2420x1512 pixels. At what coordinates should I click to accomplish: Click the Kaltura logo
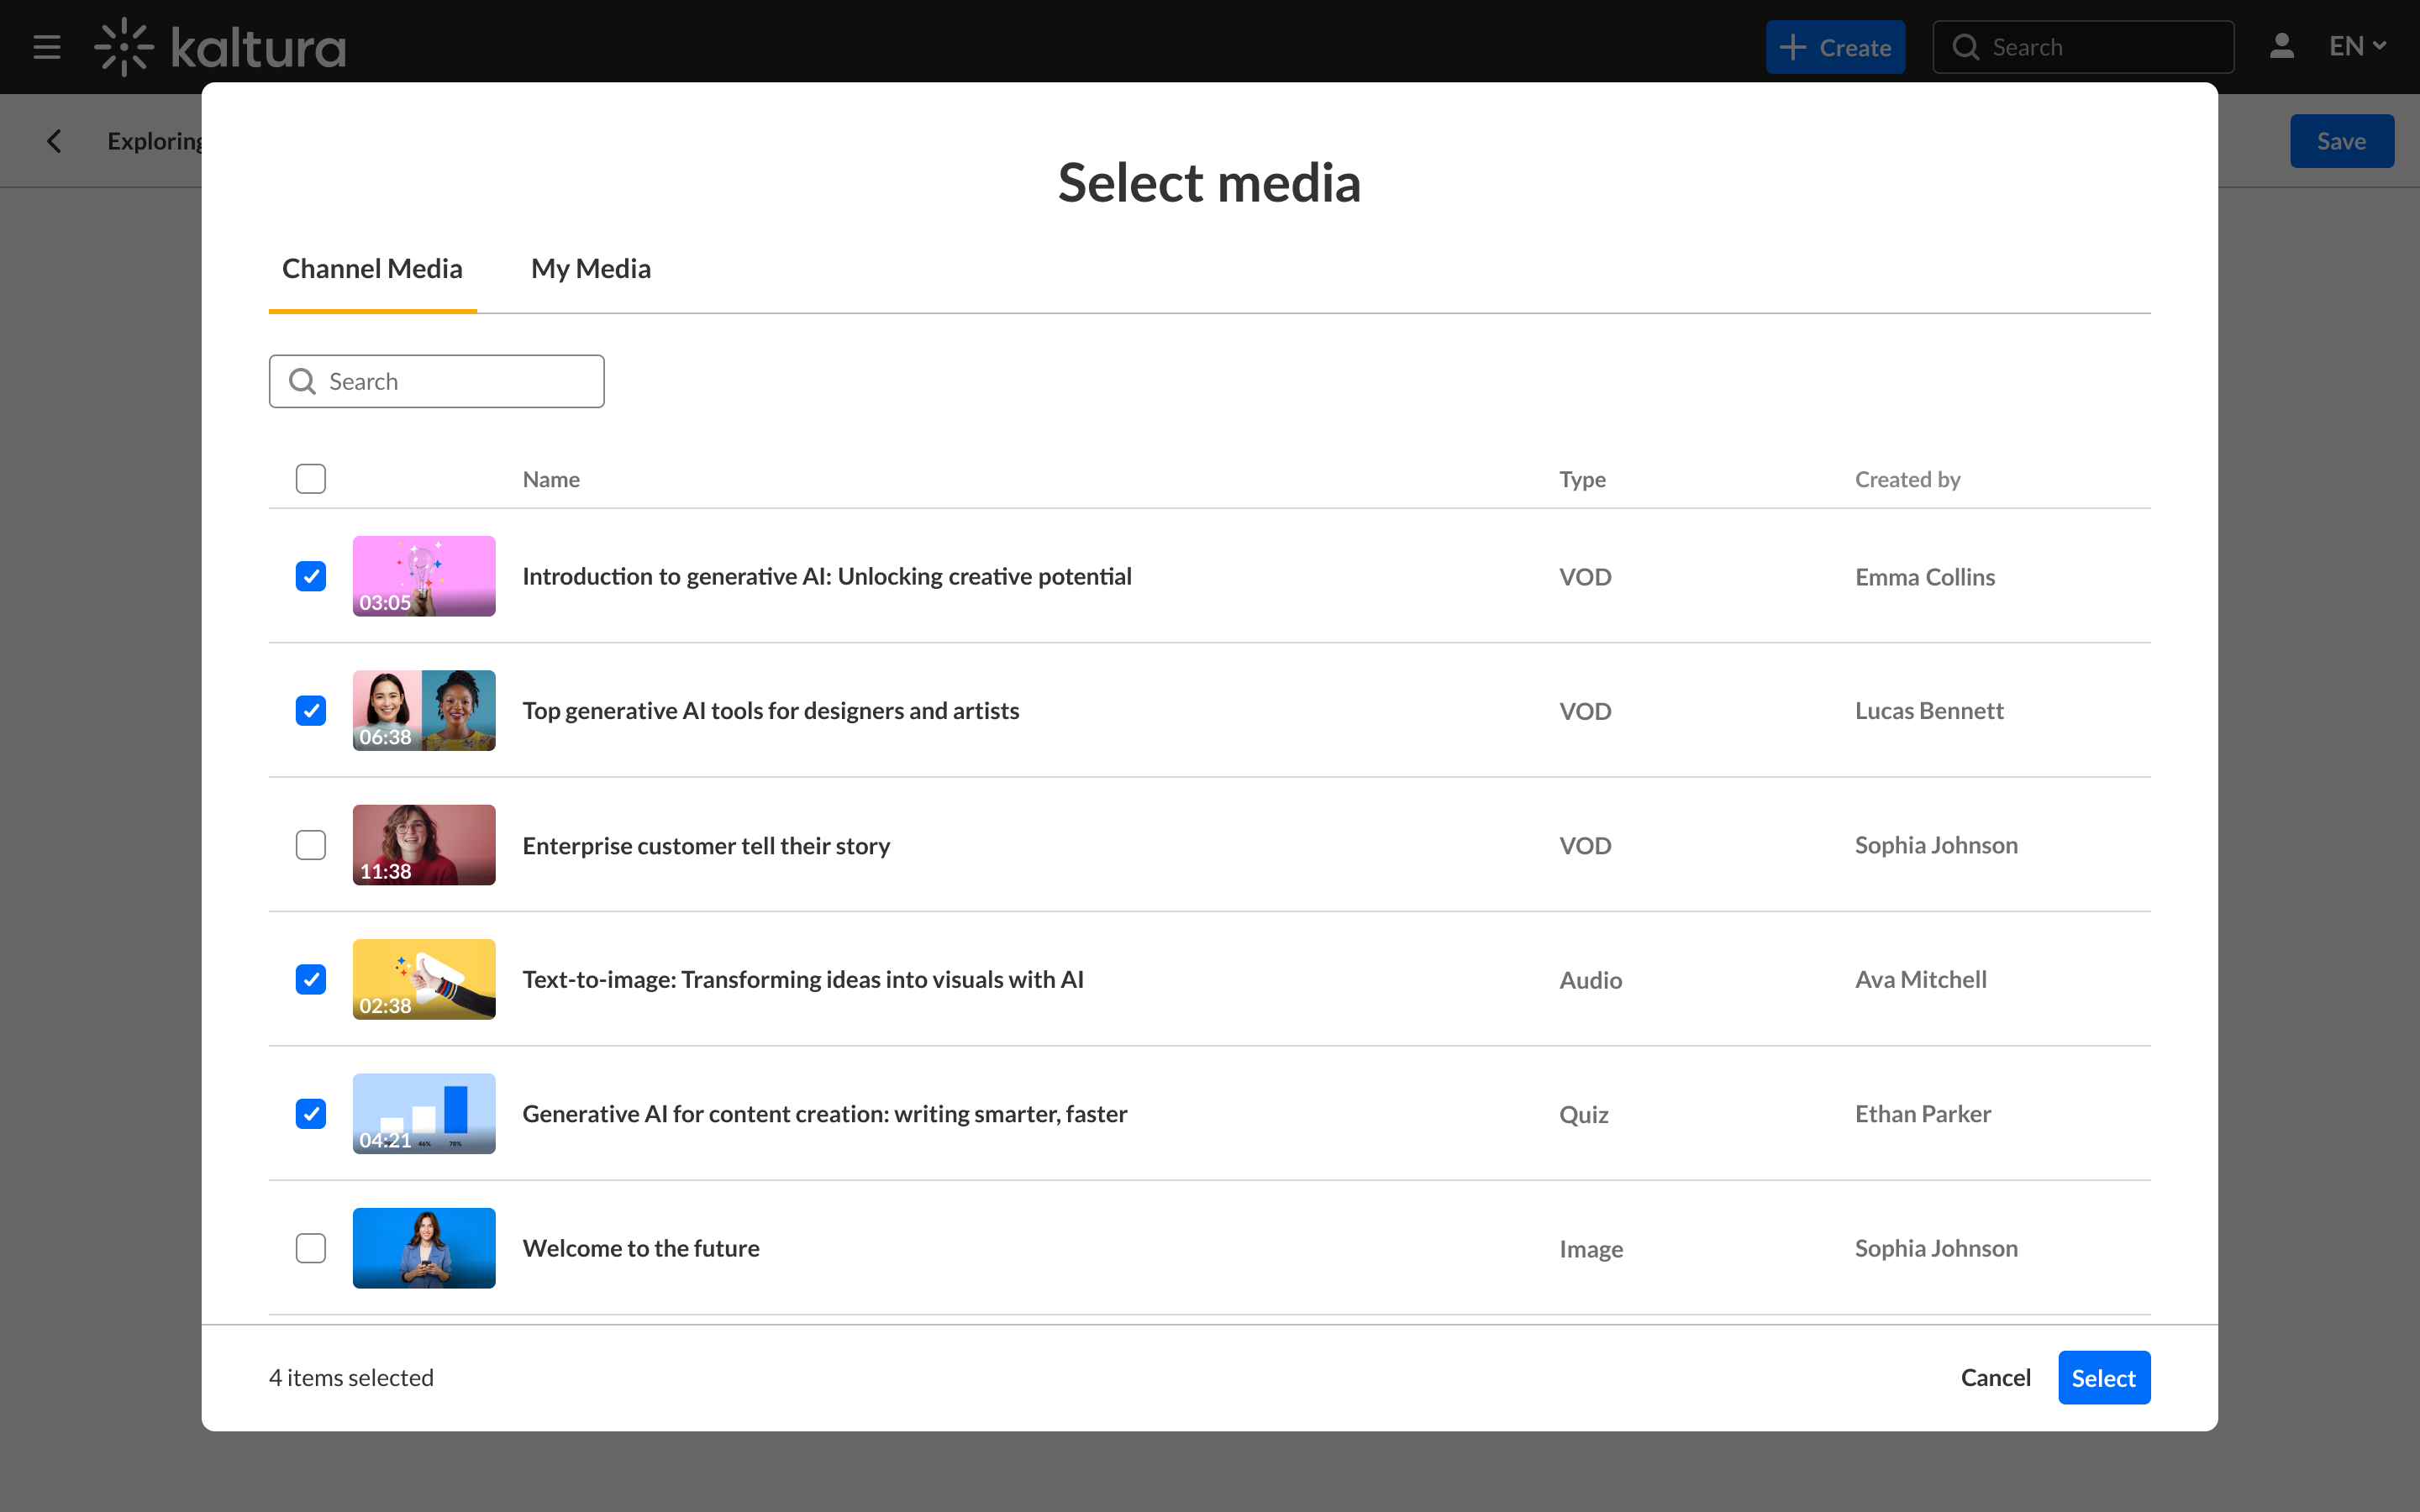(x=220, y=47)
